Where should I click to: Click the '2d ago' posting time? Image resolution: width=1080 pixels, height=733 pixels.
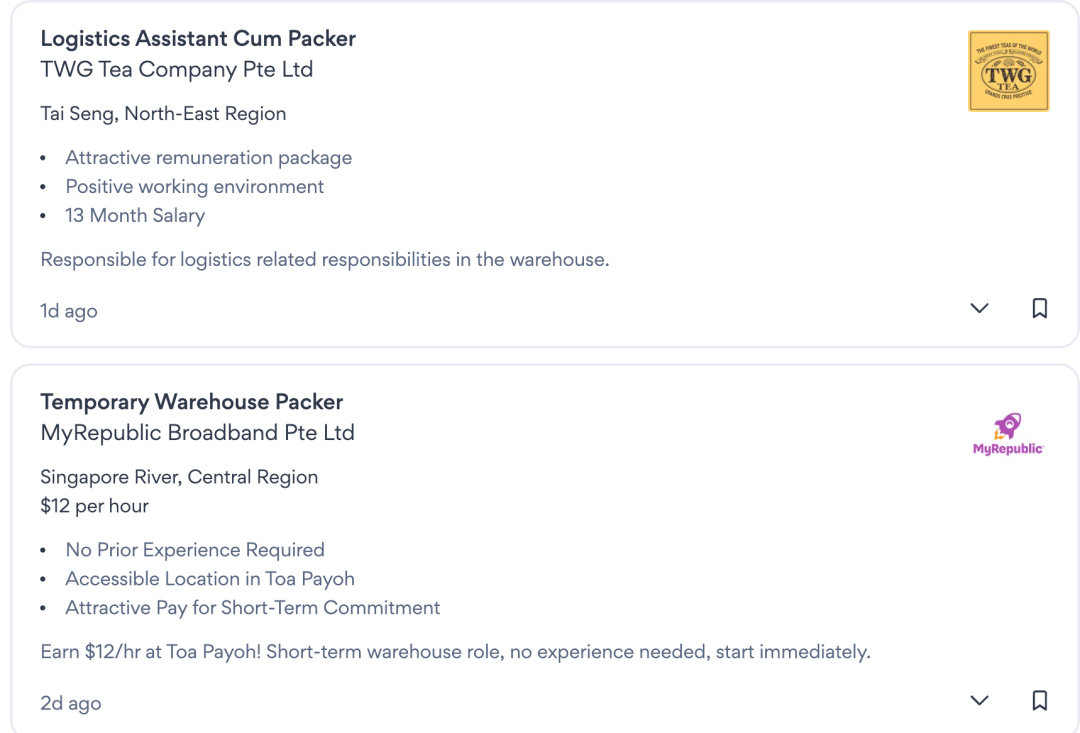point(71,703)
